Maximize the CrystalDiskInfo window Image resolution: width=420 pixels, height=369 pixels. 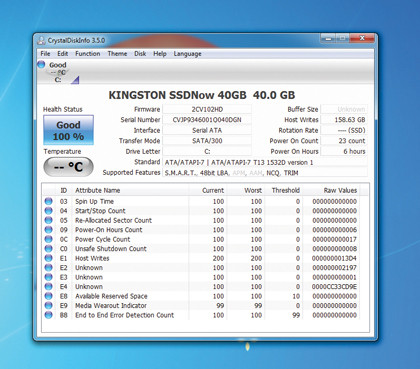[x=342, y=38]
